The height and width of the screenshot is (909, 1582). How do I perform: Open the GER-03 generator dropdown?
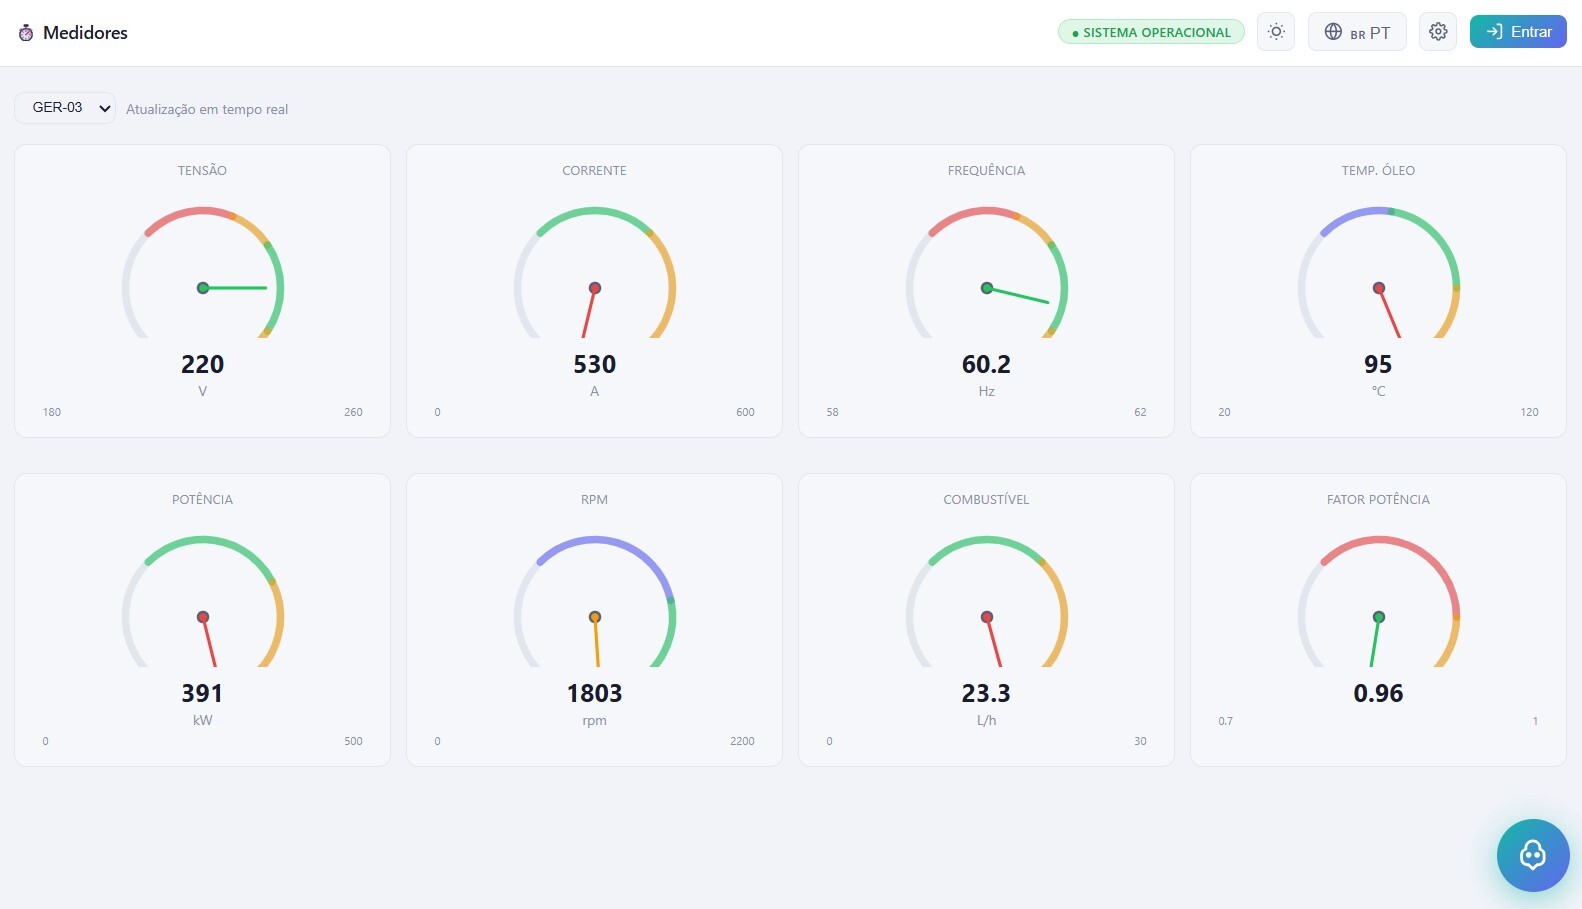coord(65,108)
